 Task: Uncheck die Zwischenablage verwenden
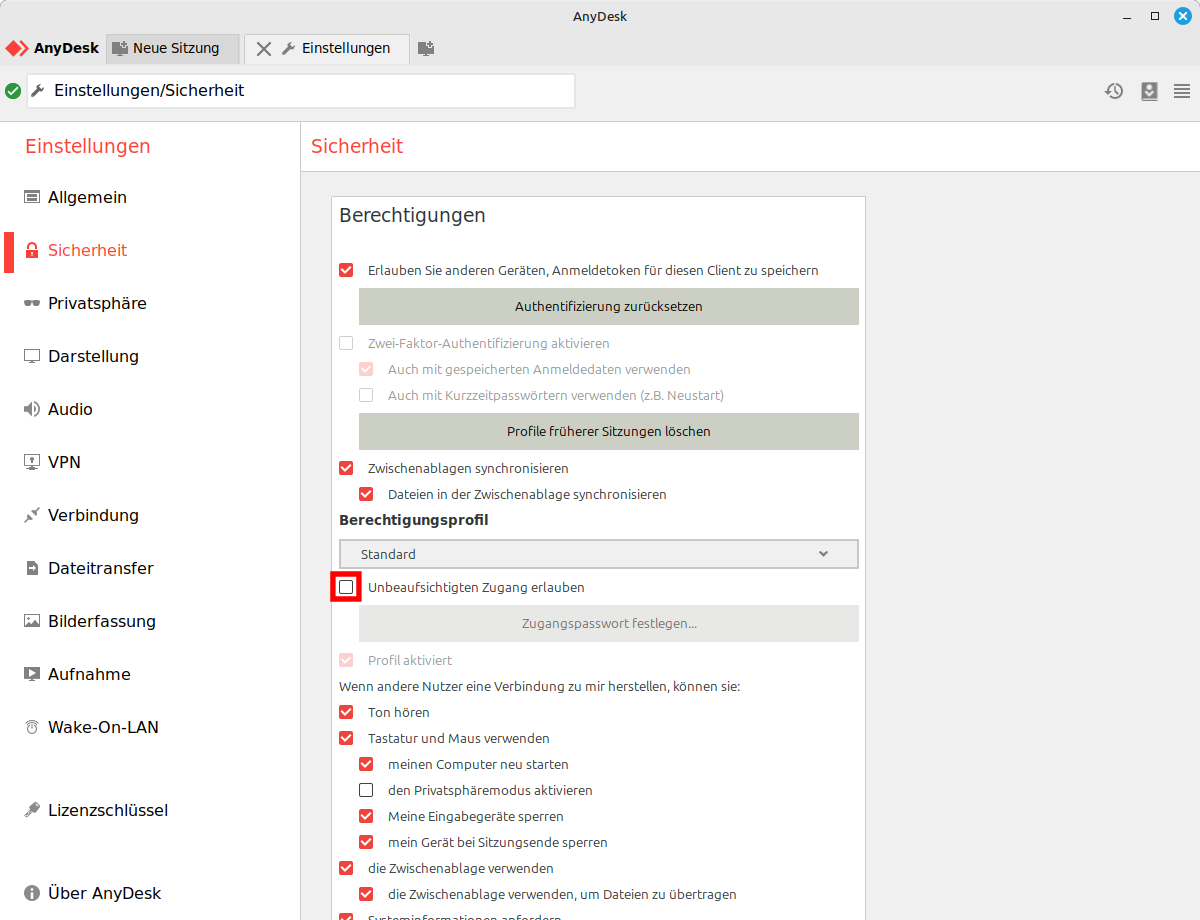[346, 868]
